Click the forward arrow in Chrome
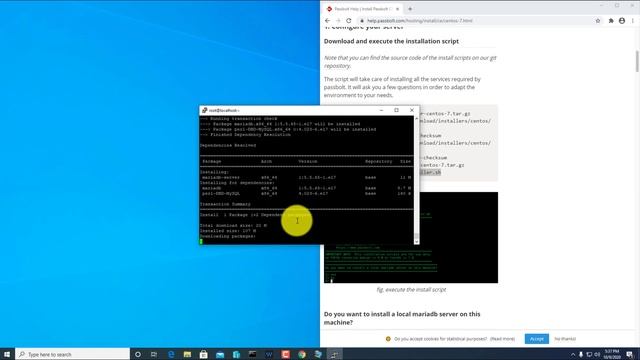Screen dimensions: 640x360 (x=338, y=21)
